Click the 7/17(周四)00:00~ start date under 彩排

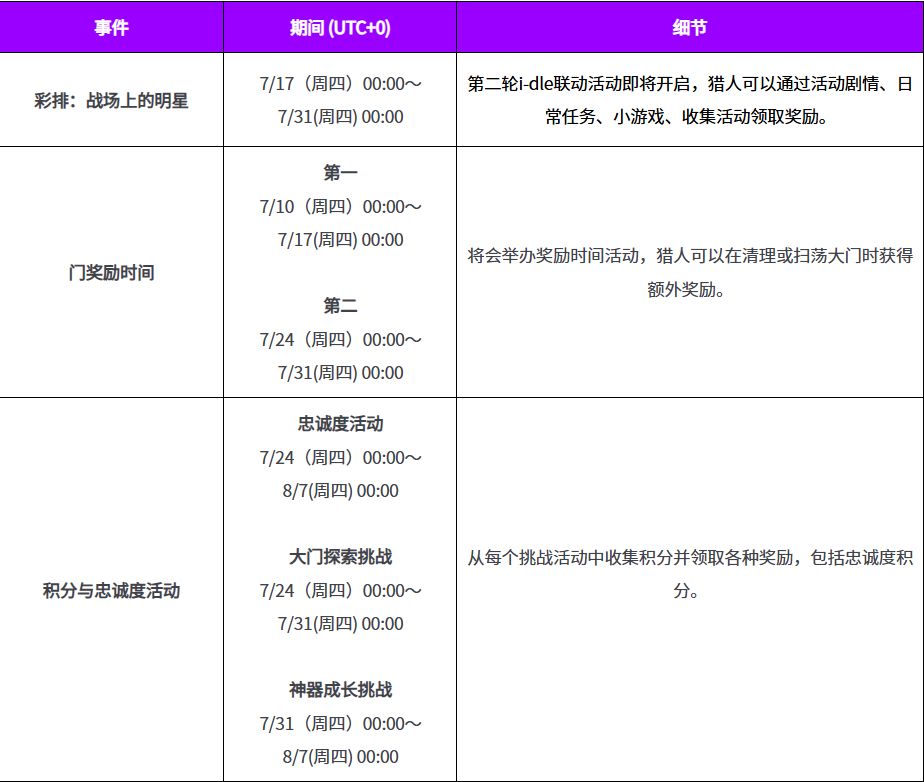tap(340, 84)
